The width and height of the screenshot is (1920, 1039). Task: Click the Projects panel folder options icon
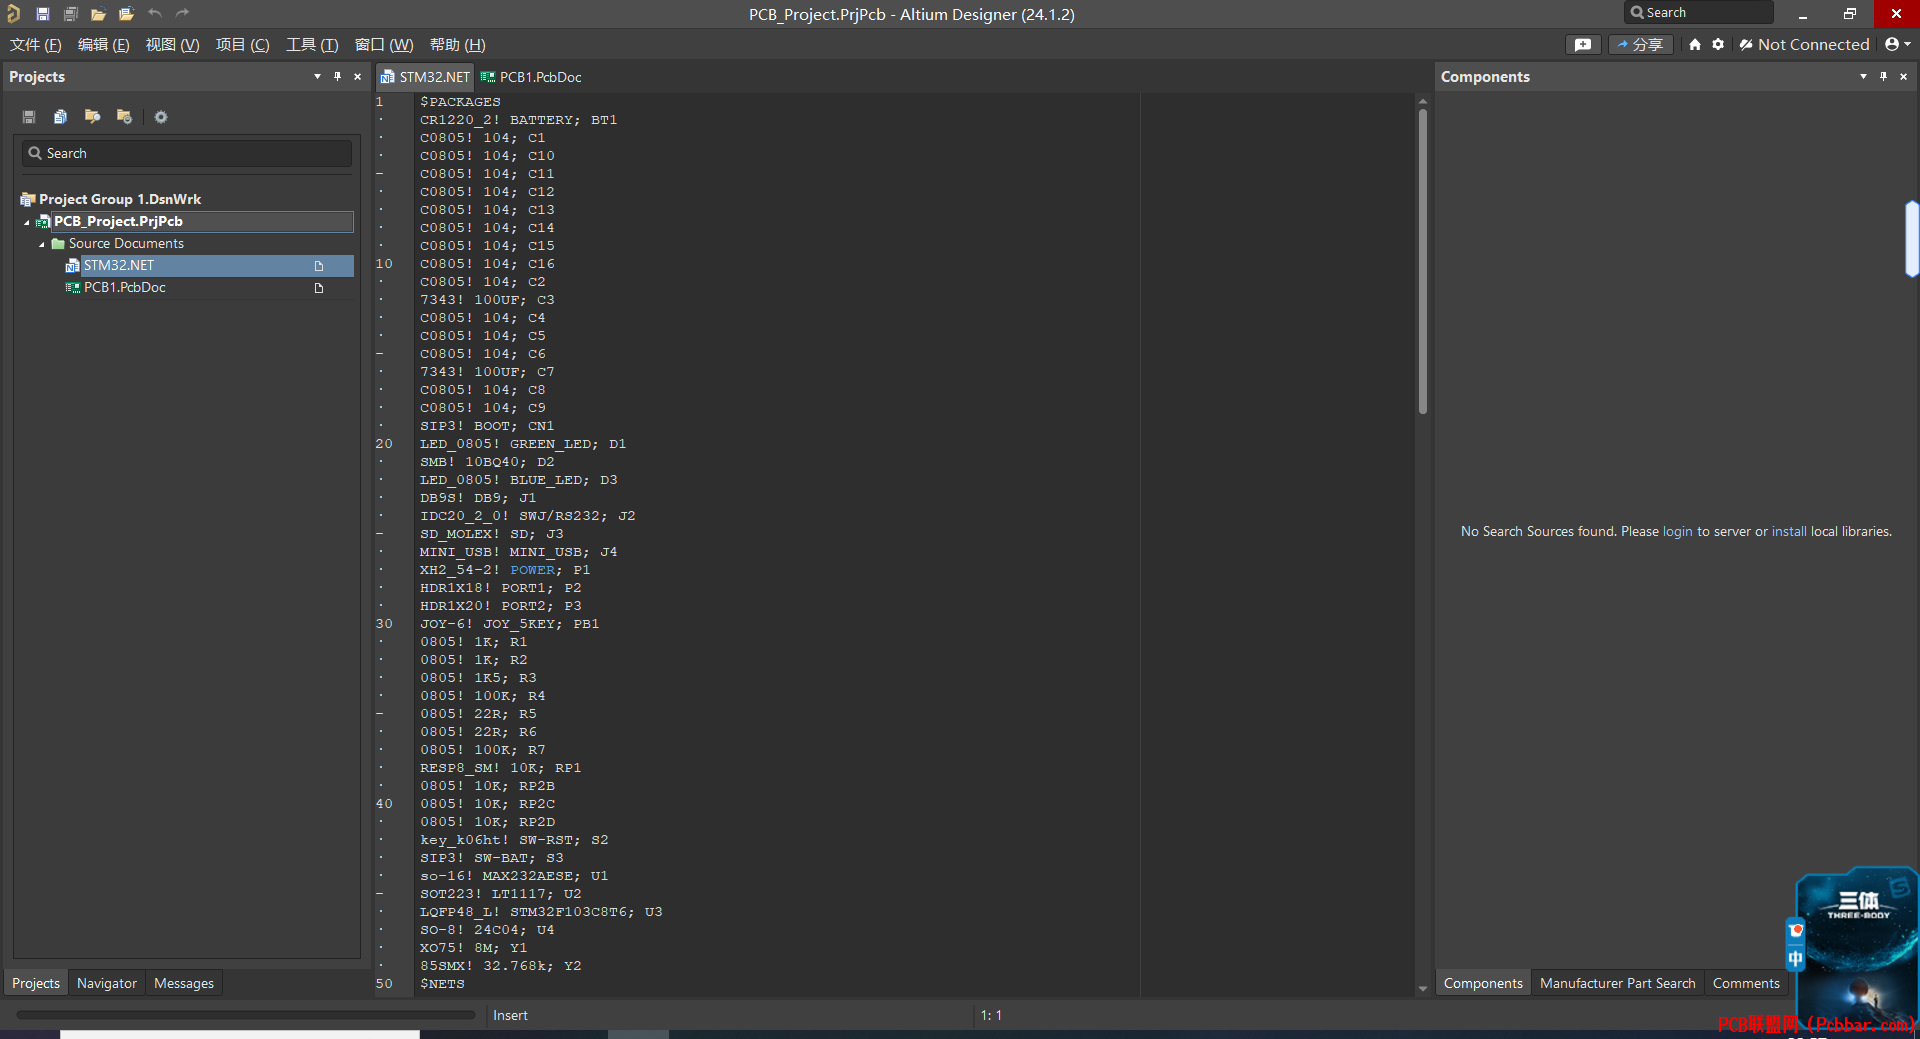coord(124,117)
